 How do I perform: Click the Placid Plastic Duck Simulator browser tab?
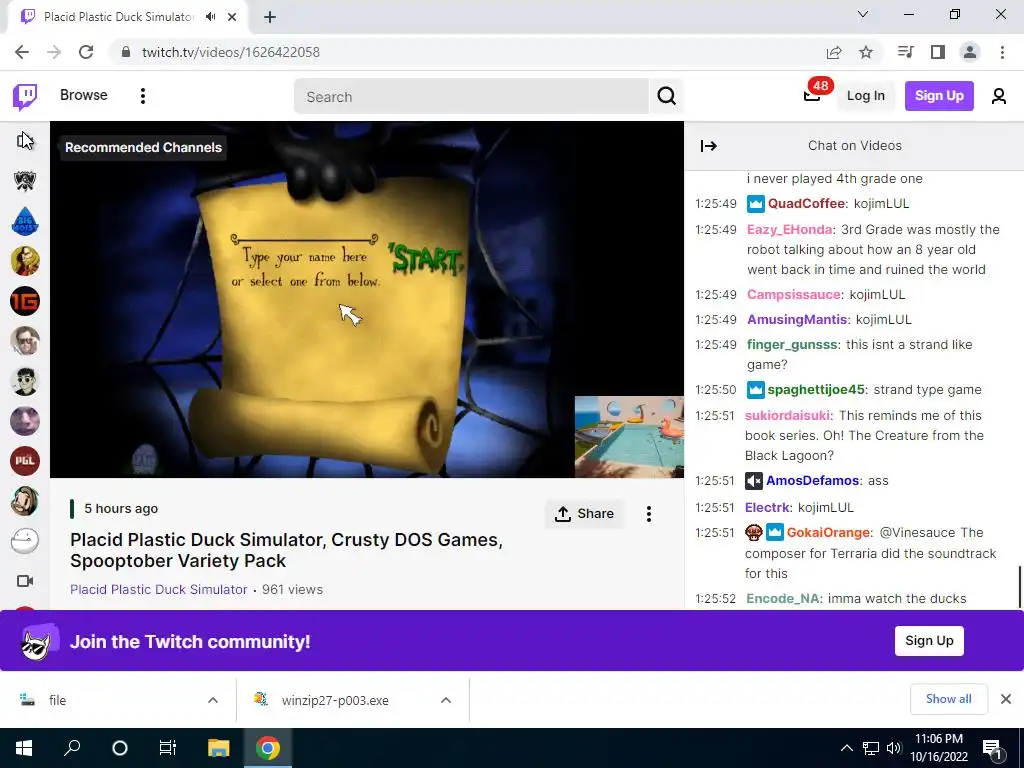pos(119,17)
